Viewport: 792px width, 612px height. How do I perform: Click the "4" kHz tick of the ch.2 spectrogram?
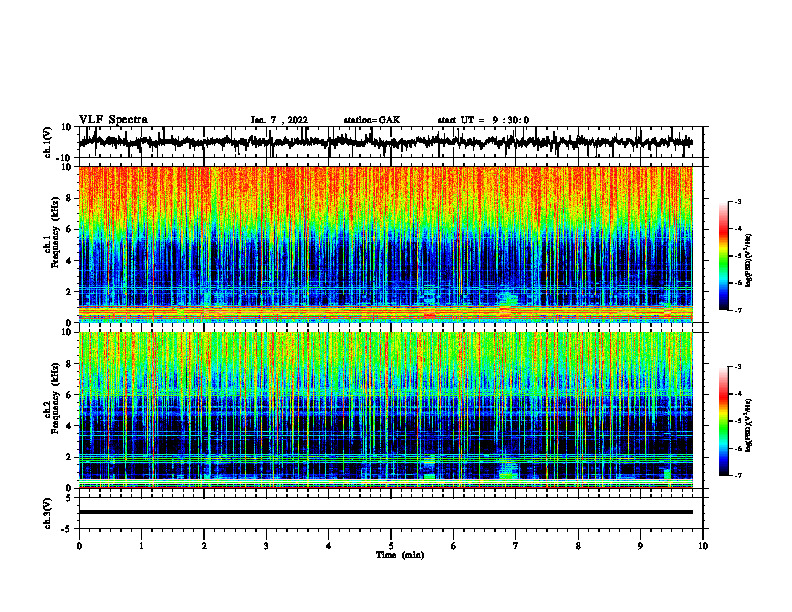pyautogui.click(x=70, y=426)
